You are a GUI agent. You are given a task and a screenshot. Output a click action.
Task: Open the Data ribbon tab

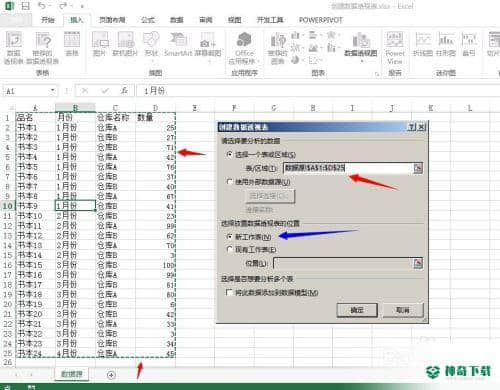(177, 20)
